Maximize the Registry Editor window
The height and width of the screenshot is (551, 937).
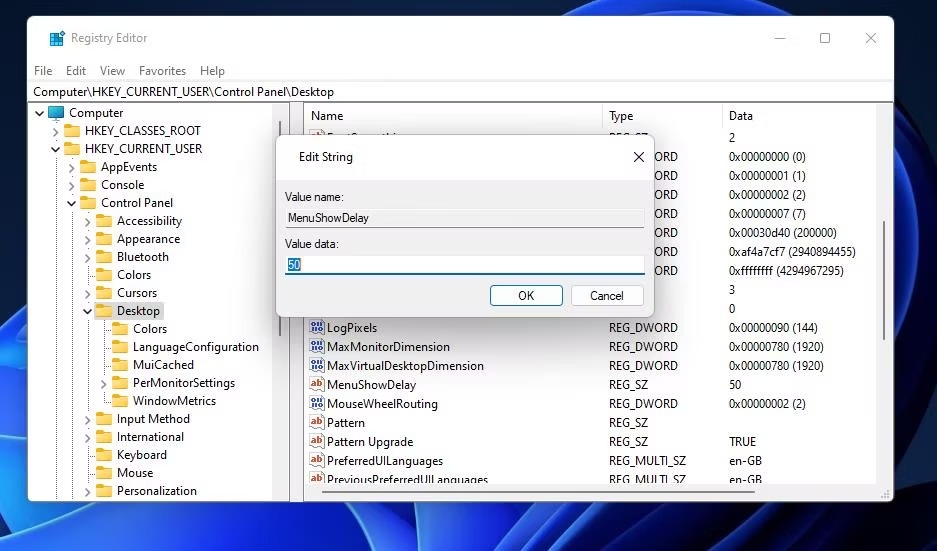(x=825, y=38)
